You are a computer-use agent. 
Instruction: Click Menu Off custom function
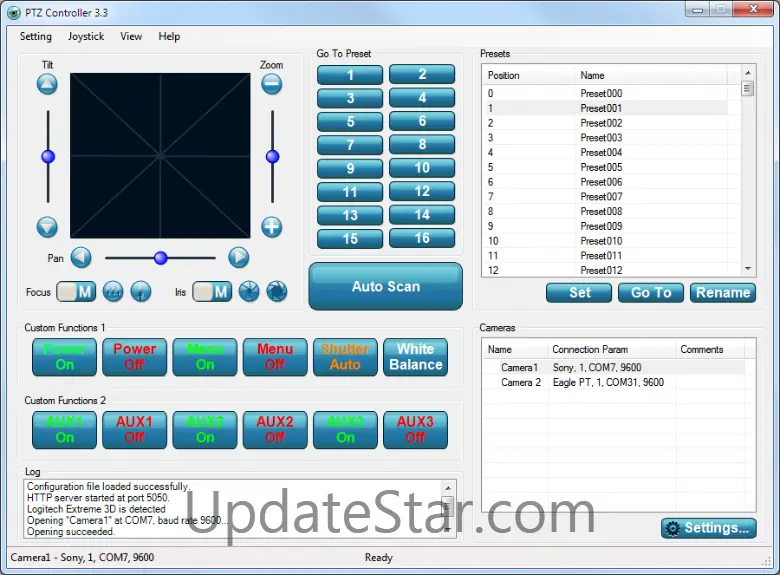(x=275, y=357)
